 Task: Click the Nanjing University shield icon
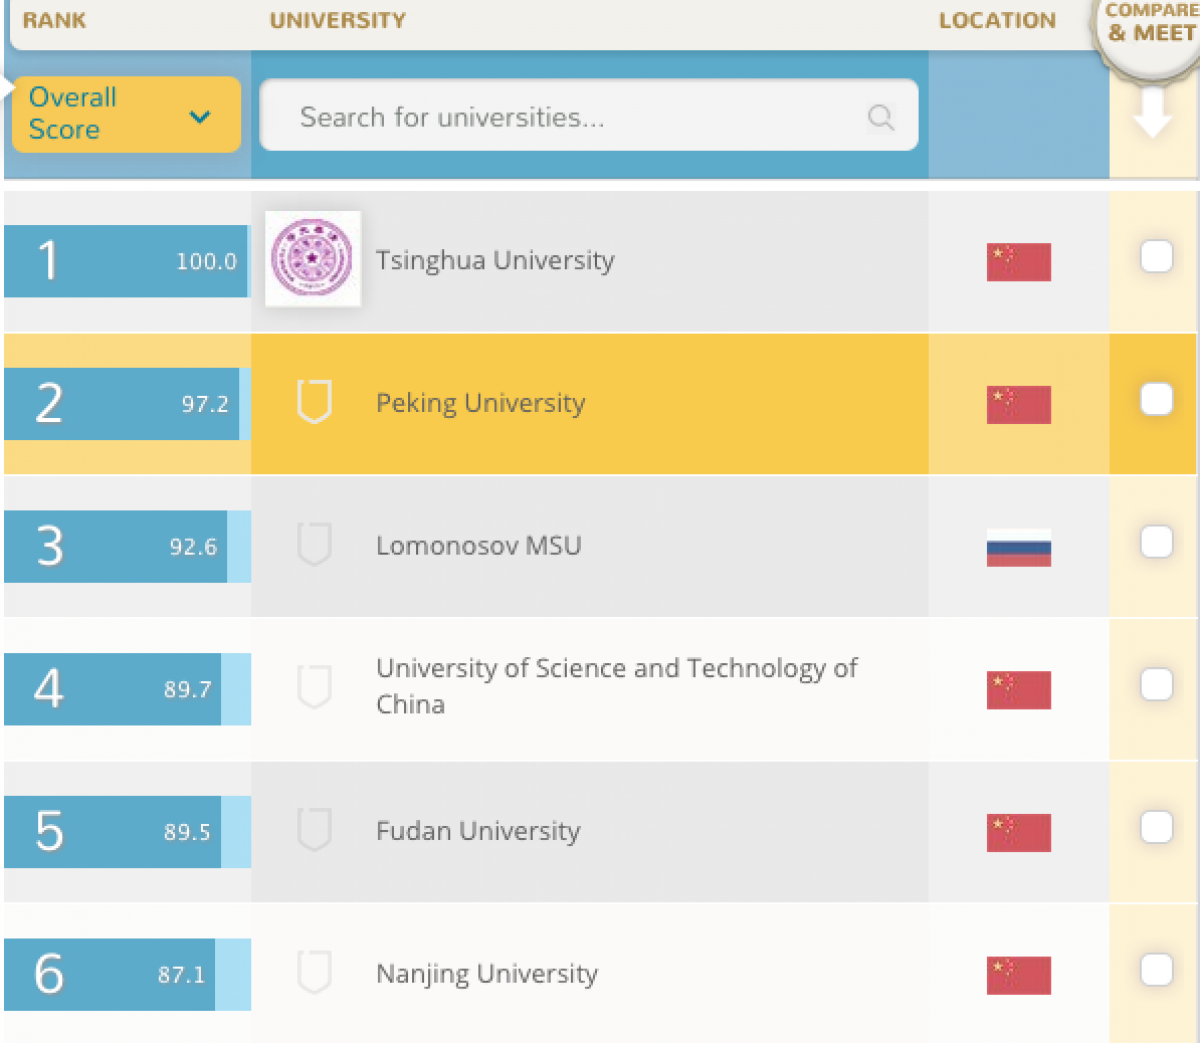point(314,973)
